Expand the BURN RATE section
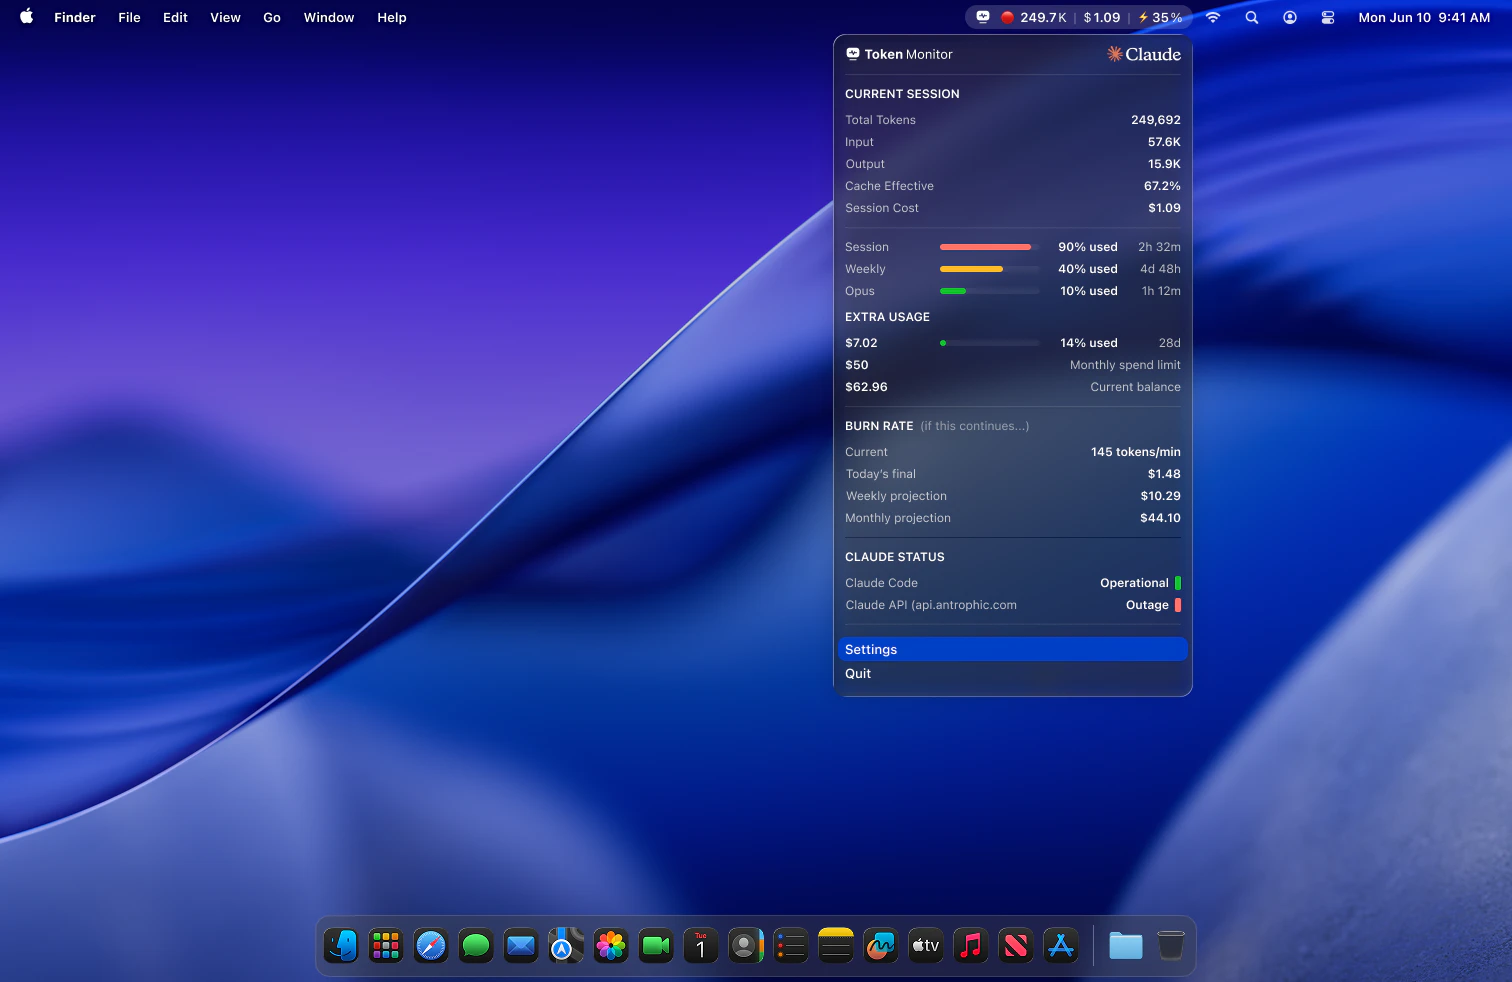1512x982 pixels. pyautogui.click(x=878, y=425)
